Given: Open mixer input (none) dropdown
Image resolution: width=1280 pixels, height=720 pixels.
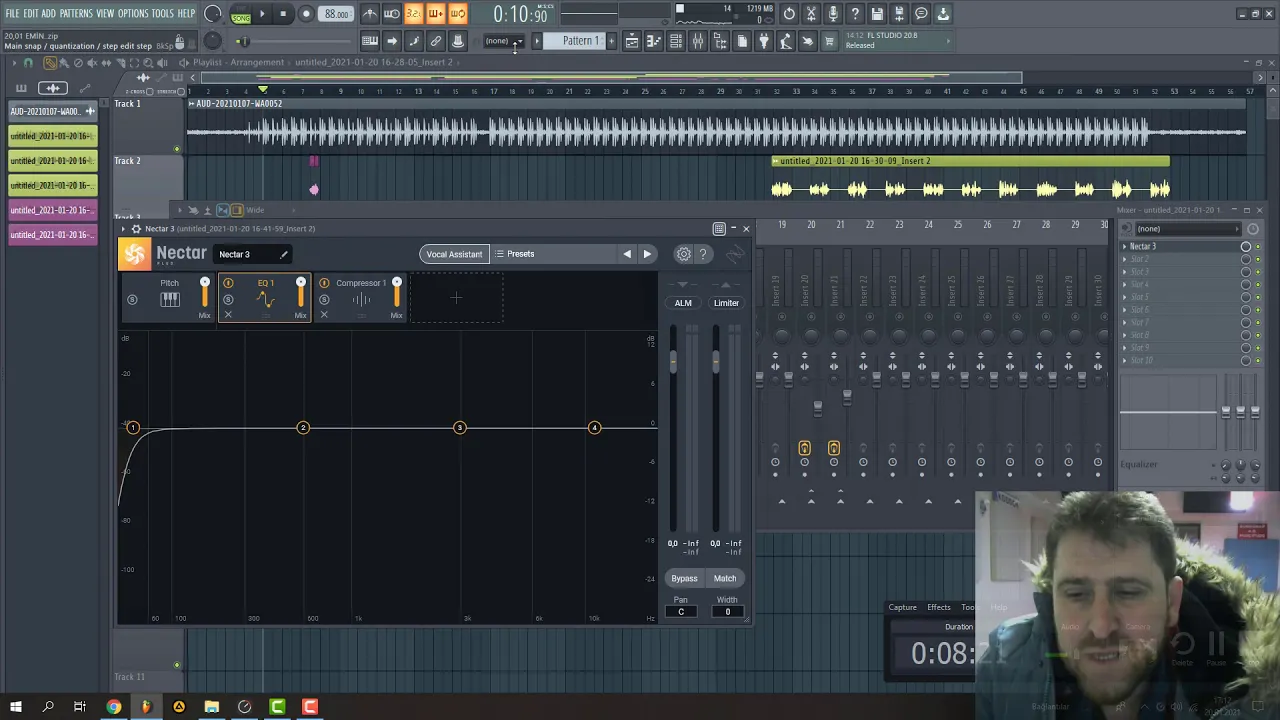Looking at the screenshot, I should coord(1185,229).
